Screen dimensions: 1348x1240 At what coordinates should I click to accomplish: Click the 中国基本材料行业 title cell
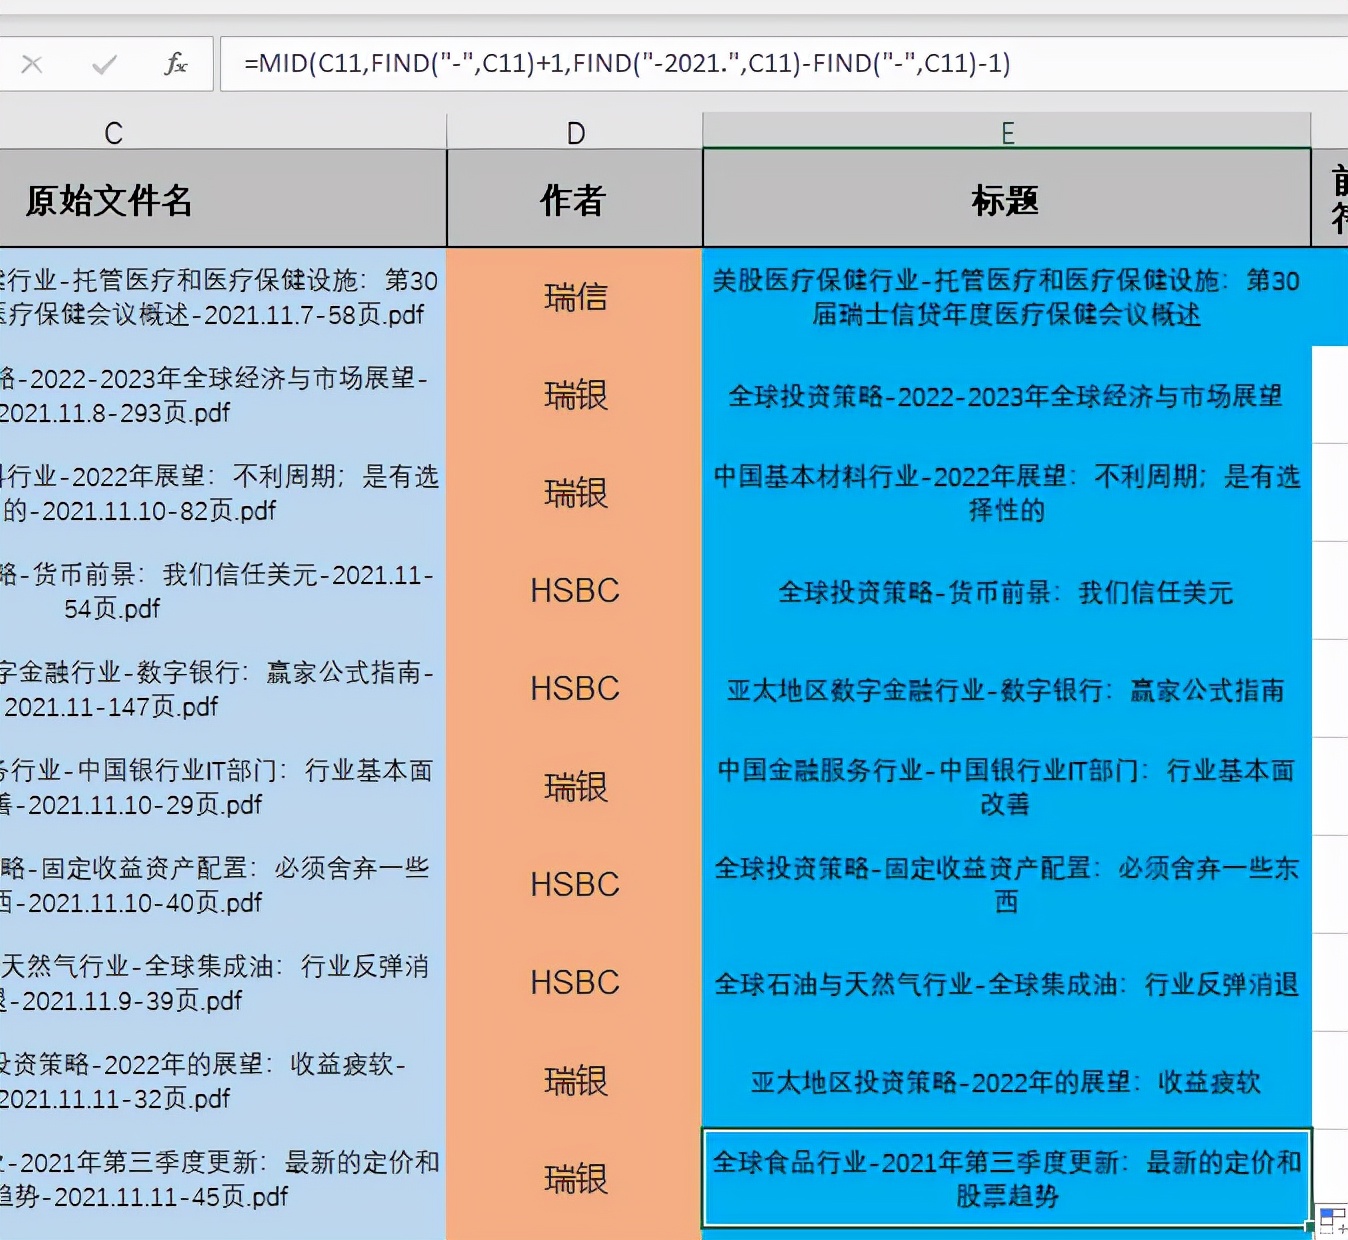[x=1006, y=493]
